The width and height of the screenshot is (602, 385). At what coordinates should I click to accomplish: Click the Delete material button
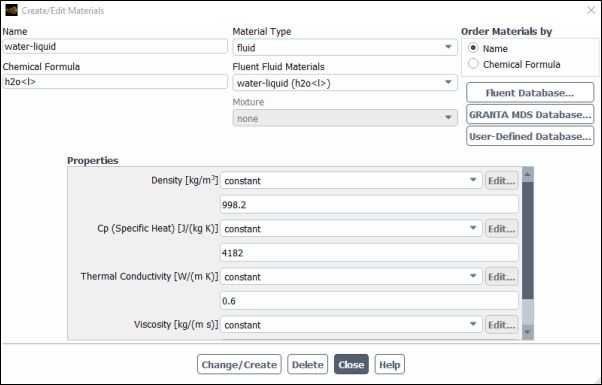(x=308, y=364)
